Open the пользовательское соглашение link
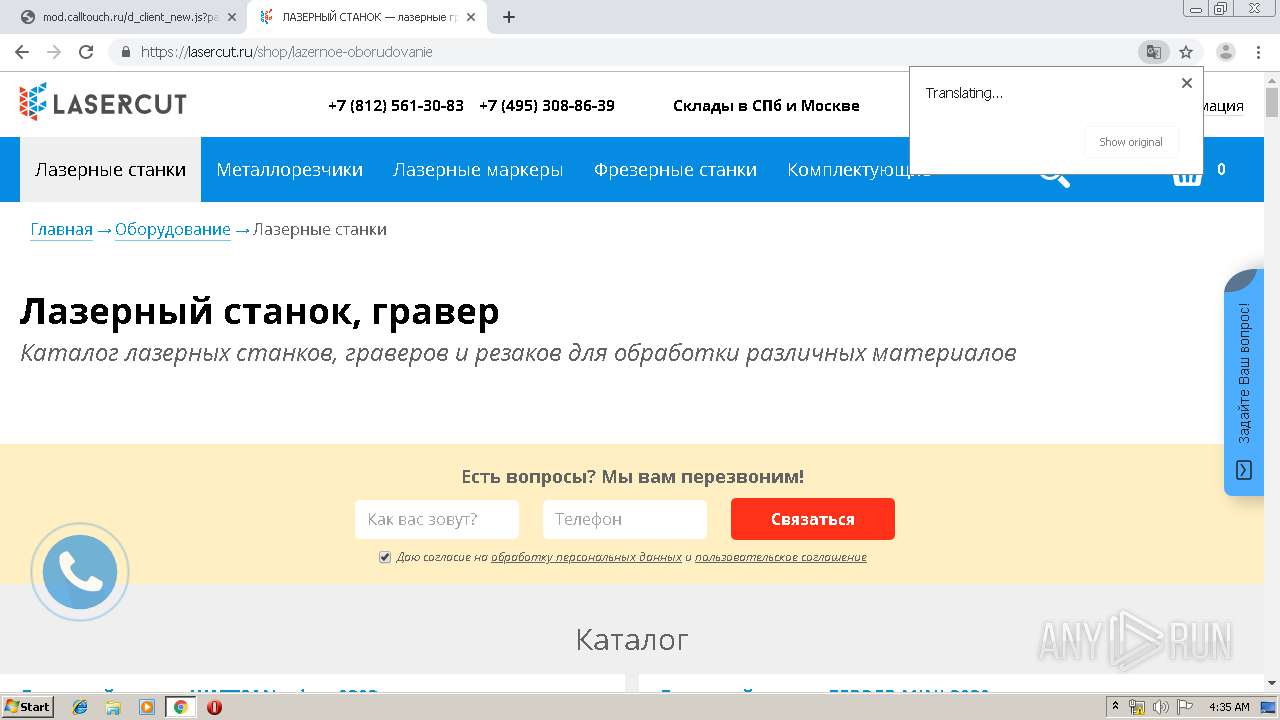This screenshot has height=720, width=1280. tap(781, 557)
